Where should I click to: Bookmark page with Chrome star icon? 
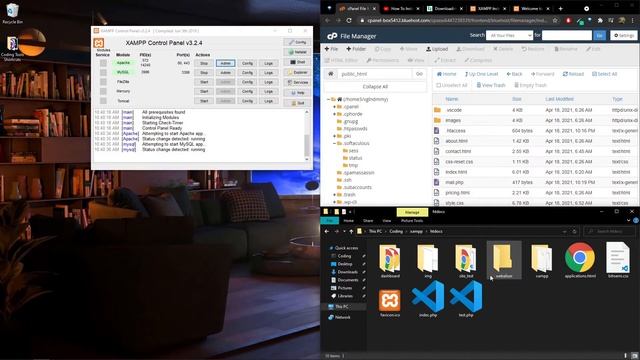[x=555, y=20]
